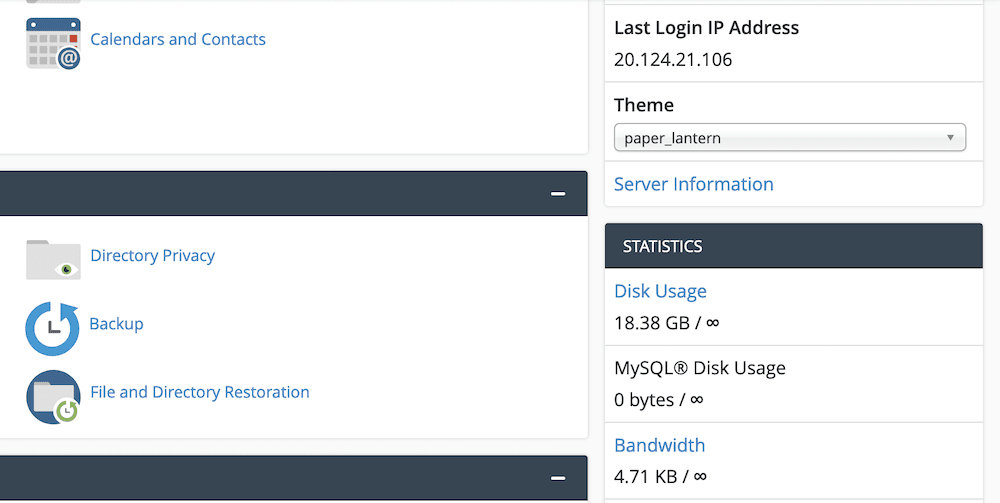The width and height of the screenshot is (1000, 503).
Task: Click the STATISTICS panel header
Action: point(793,245)
